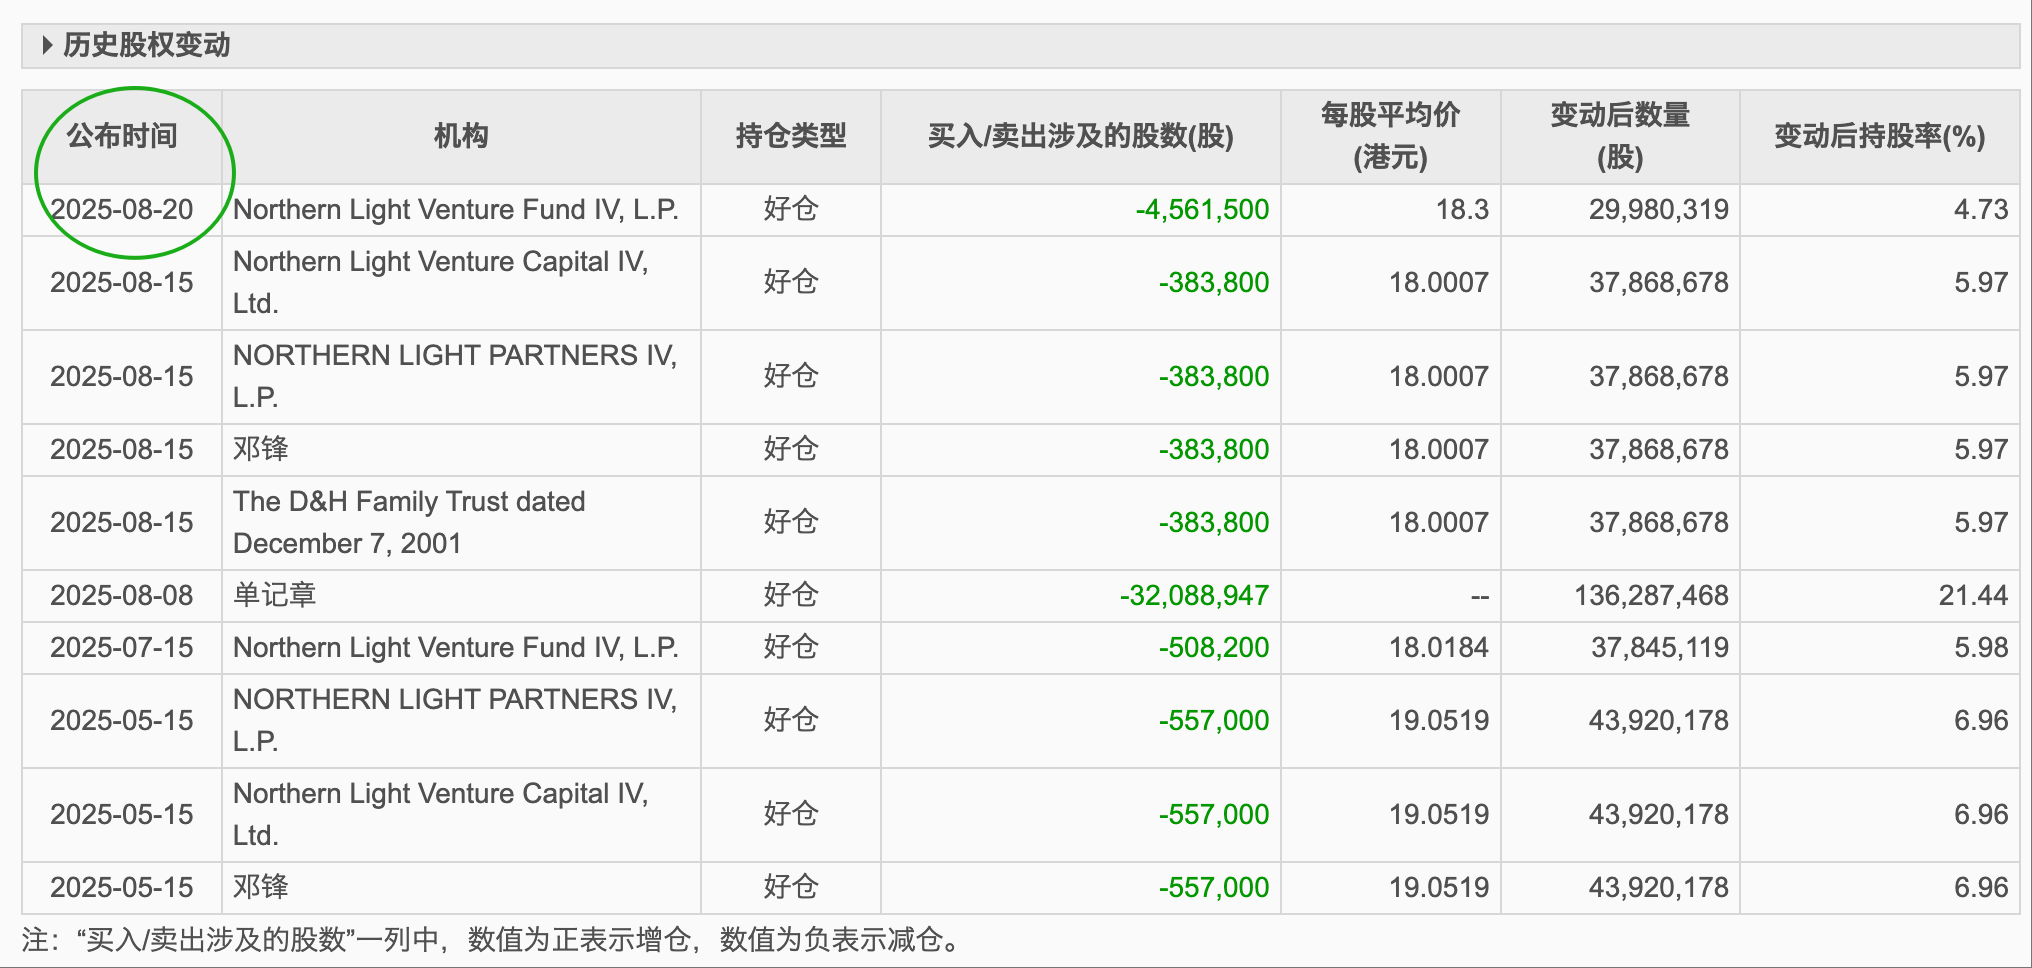2032x968 pixels.
Task: Click the 变动后持股率(%) column header
Action: click(x=1880, y=136)
